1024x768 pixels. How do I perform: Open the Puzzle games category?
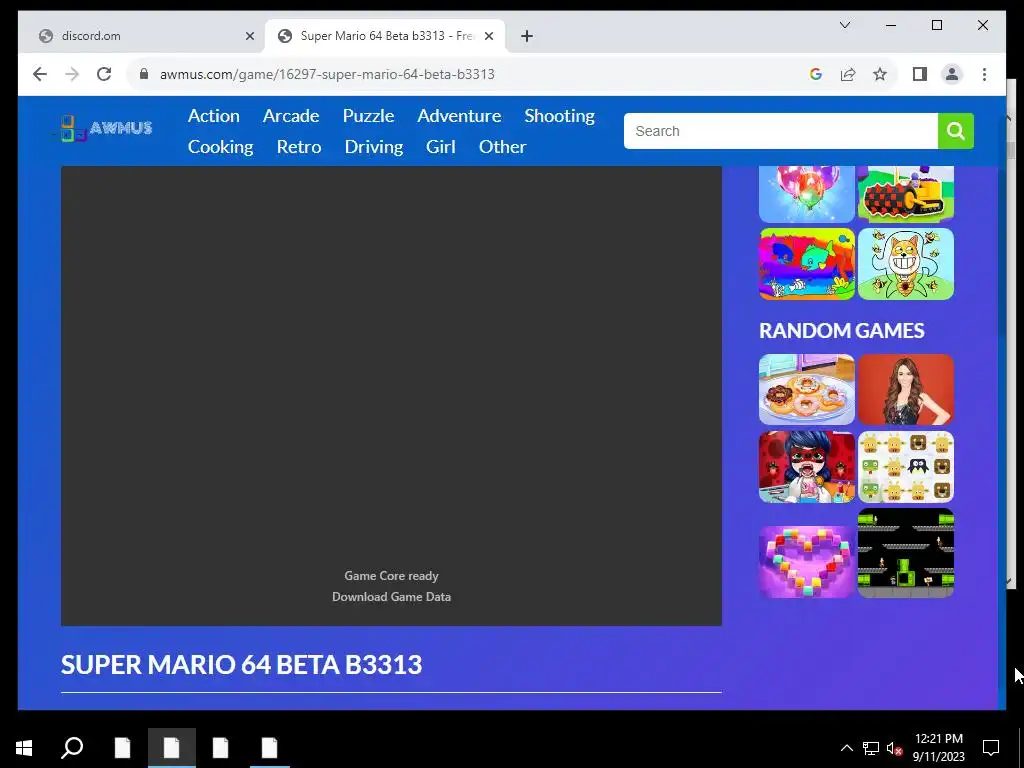click(x=368, y=116)
